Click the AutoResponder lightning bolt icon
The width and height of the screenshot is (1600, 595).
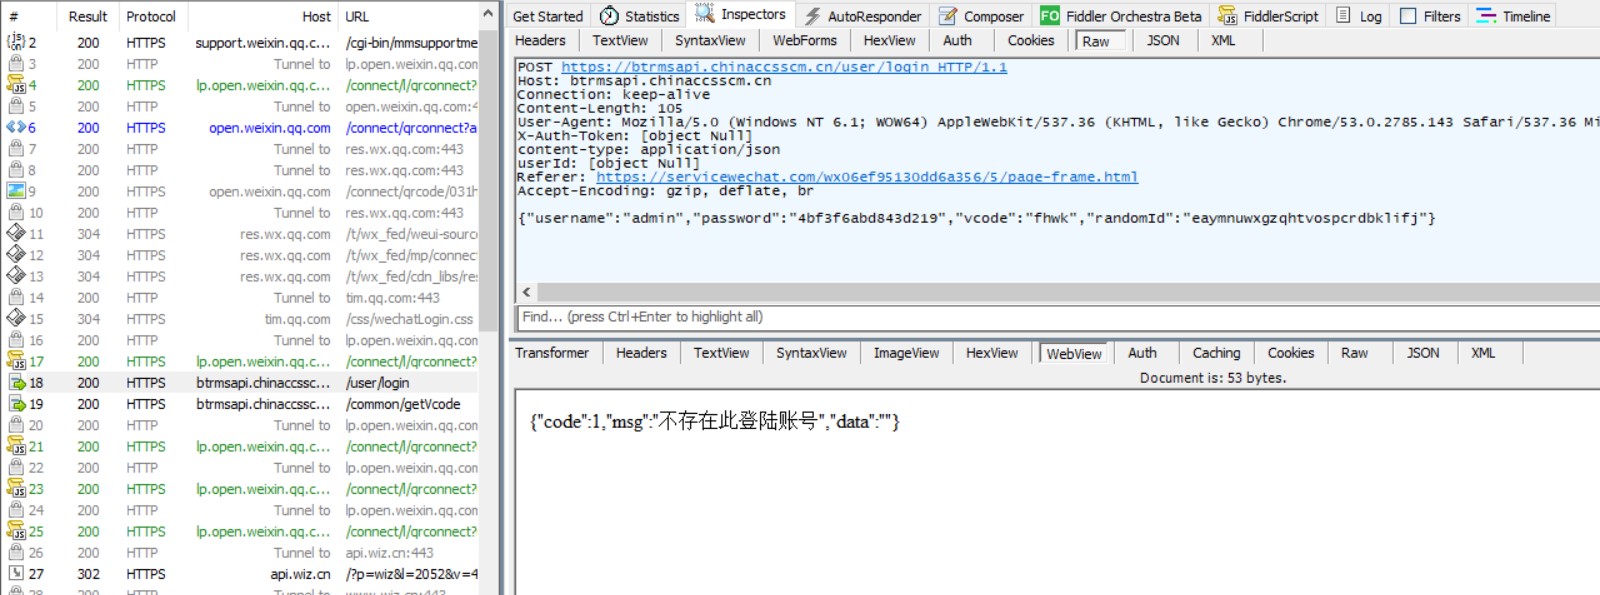pyautogui.click(x=813, y=16)
